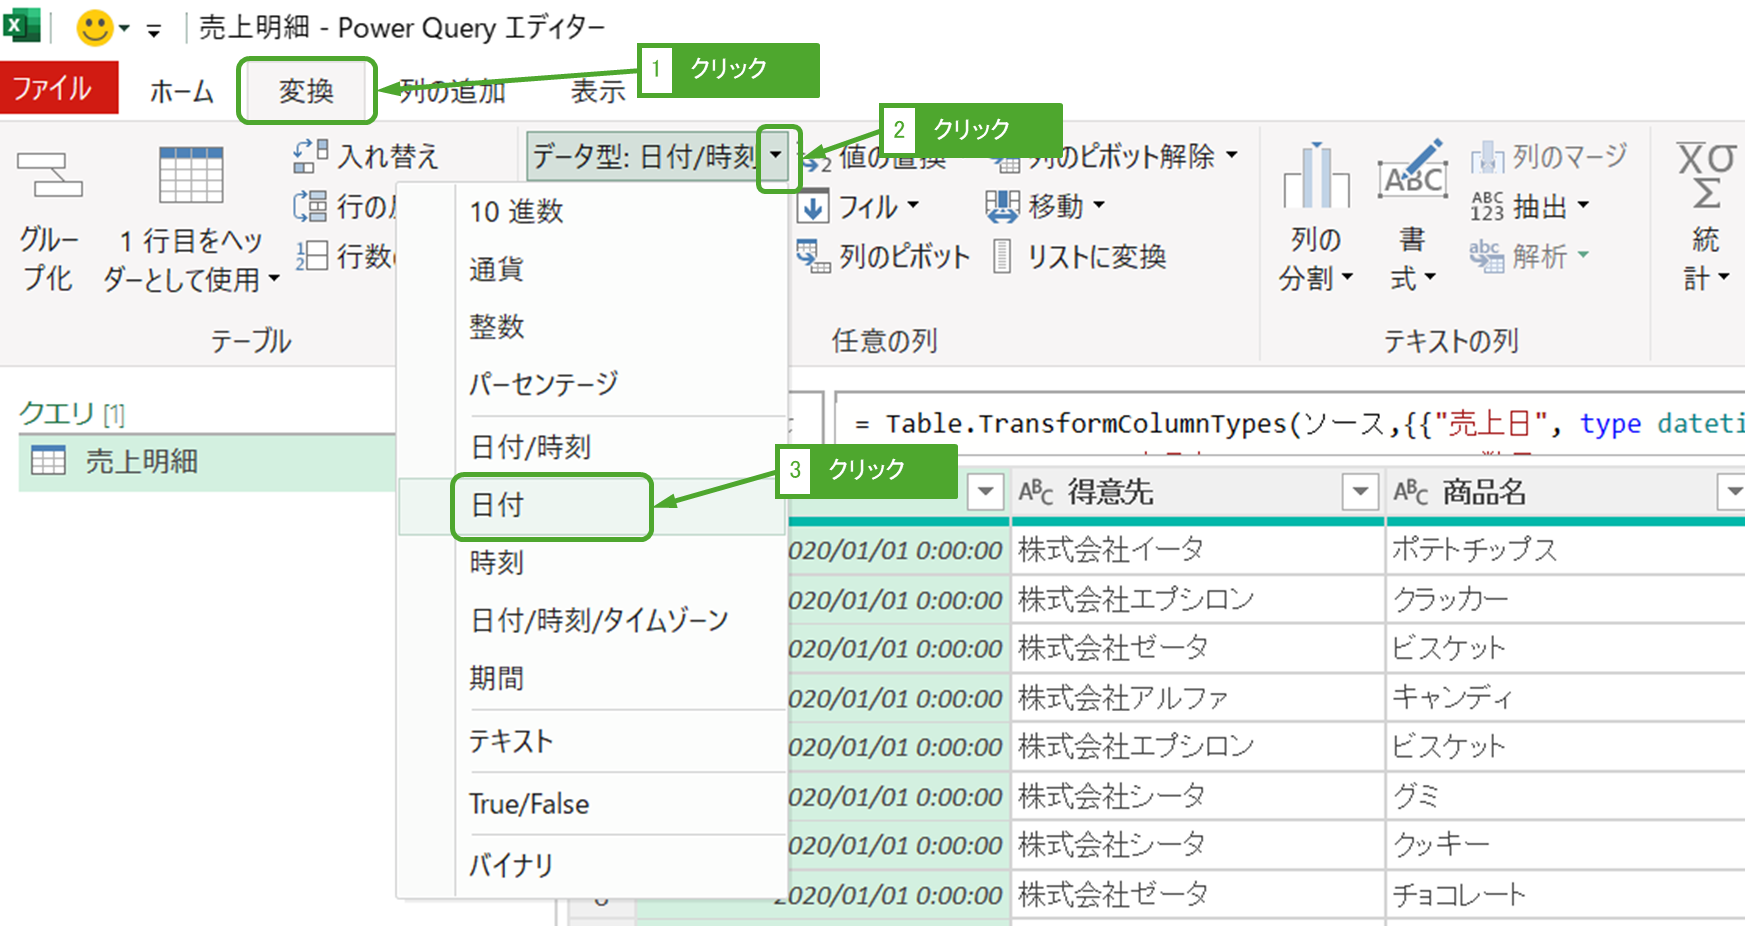Viewport: 1745px width, 926px height.
Task: Click the 列の分割 (Split Column) icon
Action: 1315,176
